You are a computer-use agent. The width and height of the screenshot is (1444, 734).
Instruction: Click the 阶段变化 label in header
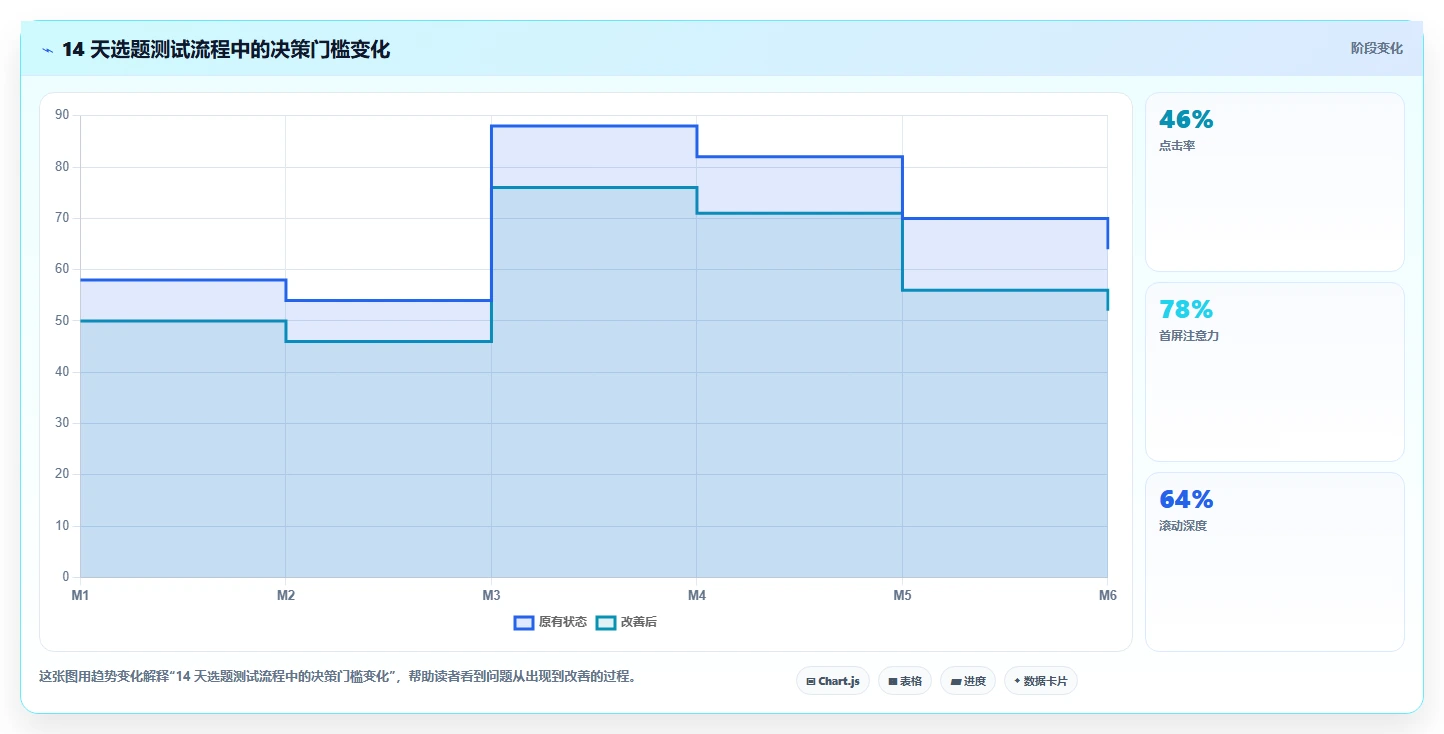tap(1376, 48)
